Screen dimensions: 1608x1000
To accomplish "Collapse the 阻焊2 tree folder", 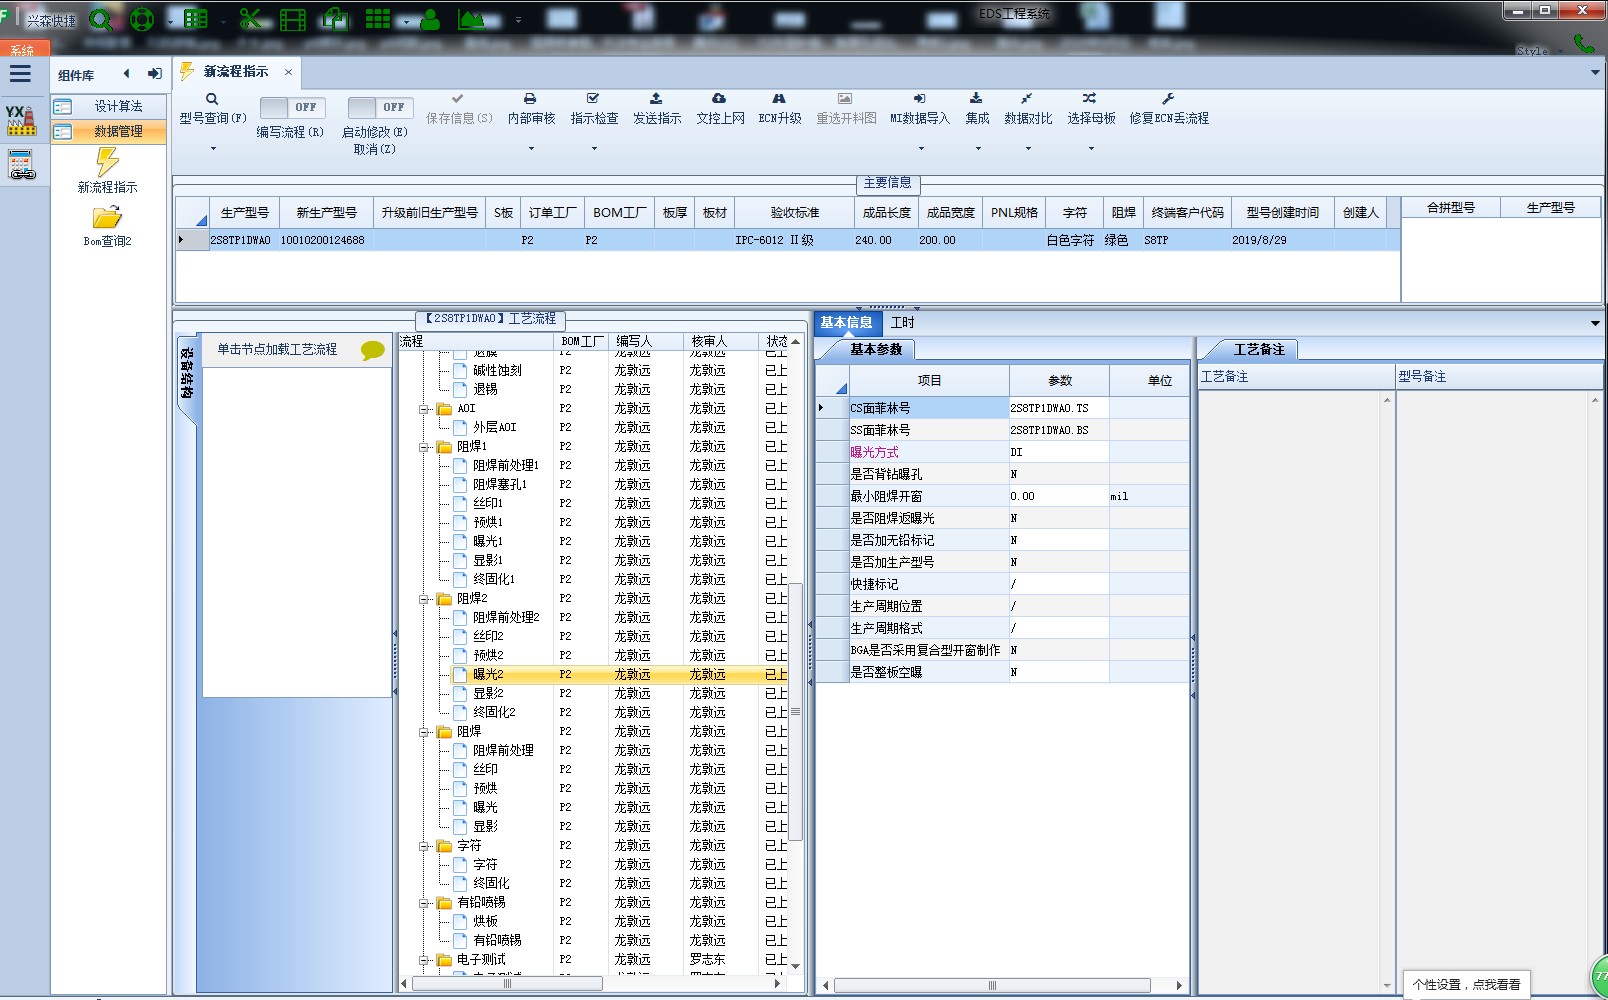I will (424, 599).
